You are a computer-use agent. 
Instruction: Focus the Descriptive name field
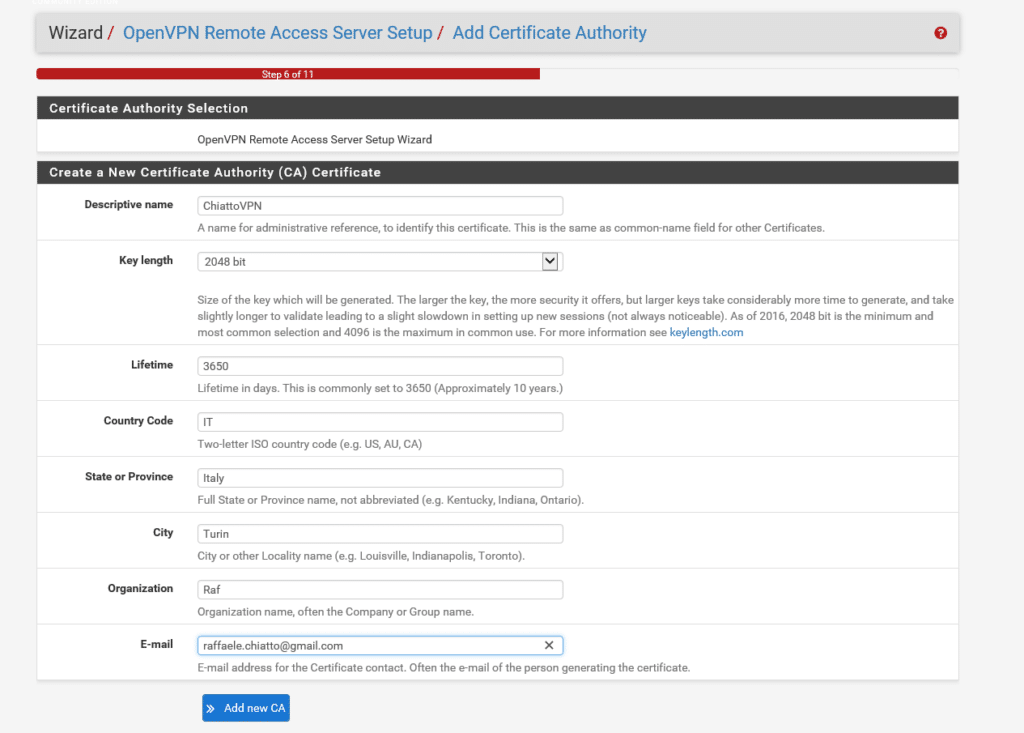(x=380, y=206)
